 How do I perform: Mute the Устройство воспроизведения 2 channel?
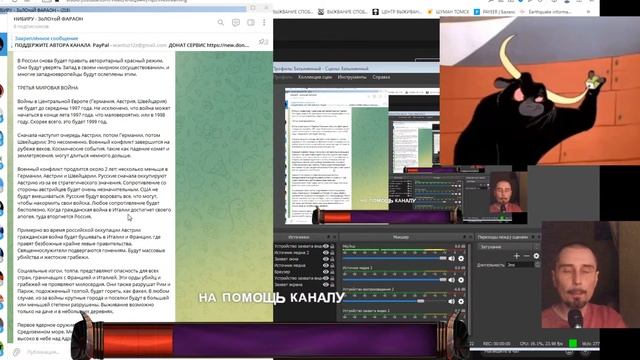click(x=452, y=301)
